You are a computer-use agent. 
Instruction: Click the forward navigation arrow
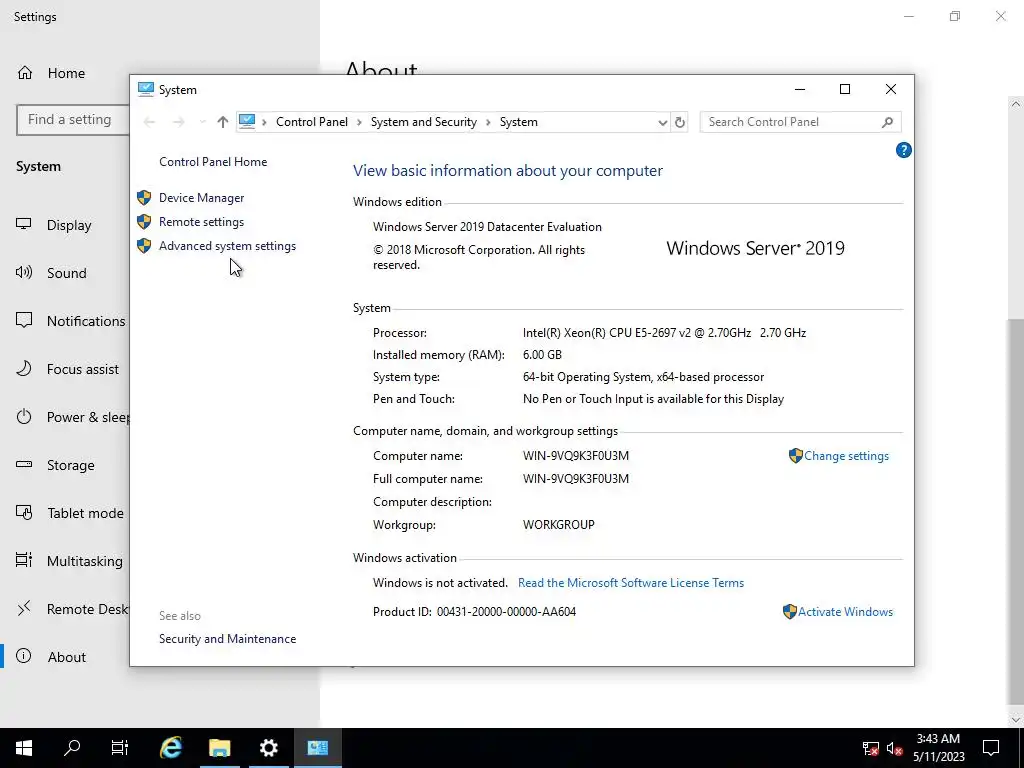[x=178, y=122]
